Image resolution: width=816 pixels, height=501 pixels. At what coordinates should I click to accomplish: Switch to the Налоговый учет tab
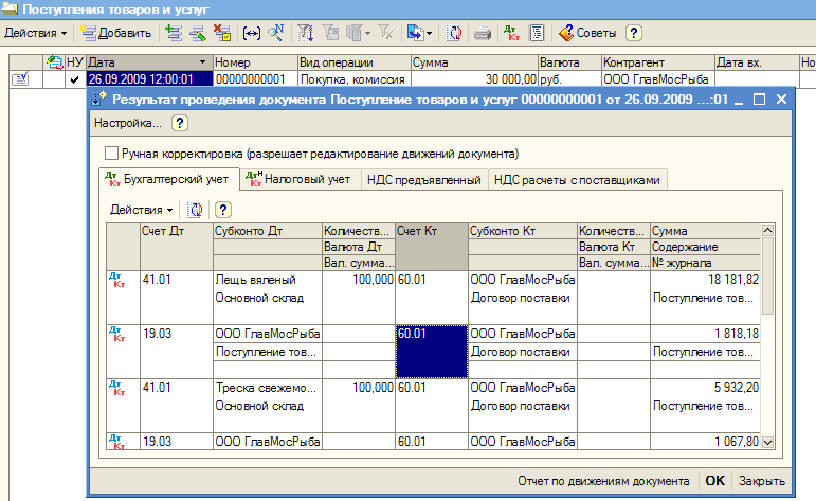click(296, 180)
